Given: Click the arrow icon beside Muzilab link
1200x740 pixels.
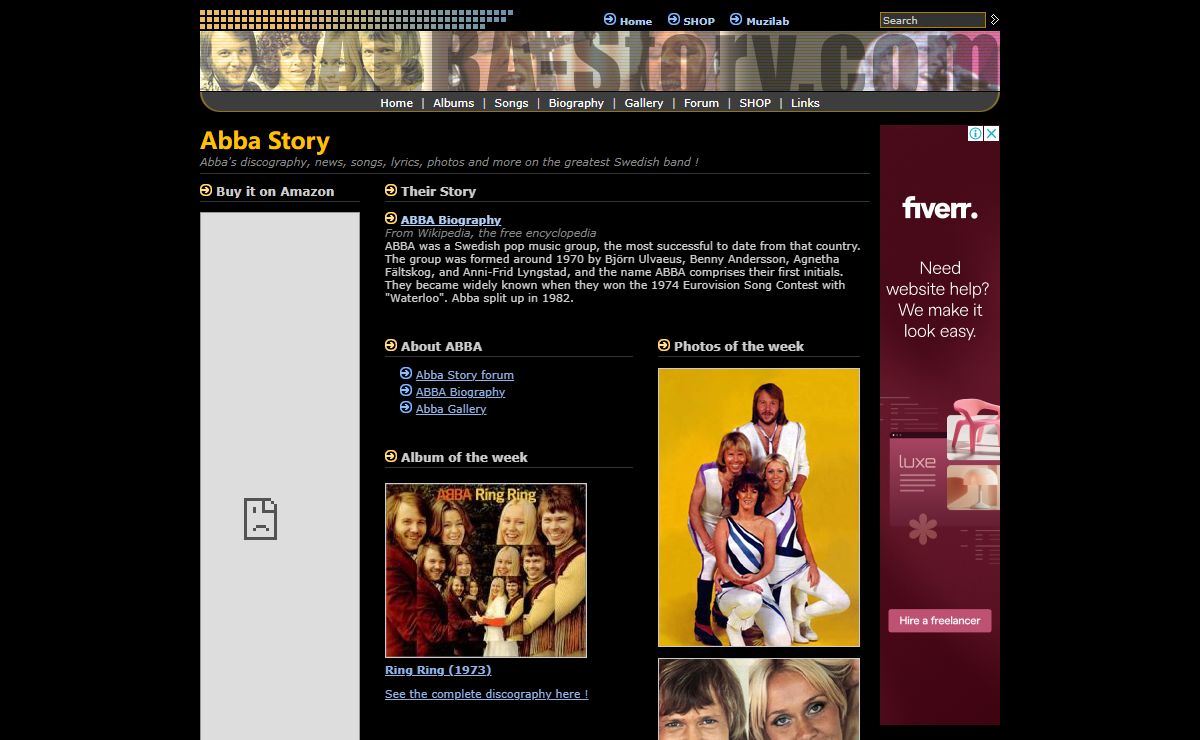Looking at the screenshot, I should (736, 19).
